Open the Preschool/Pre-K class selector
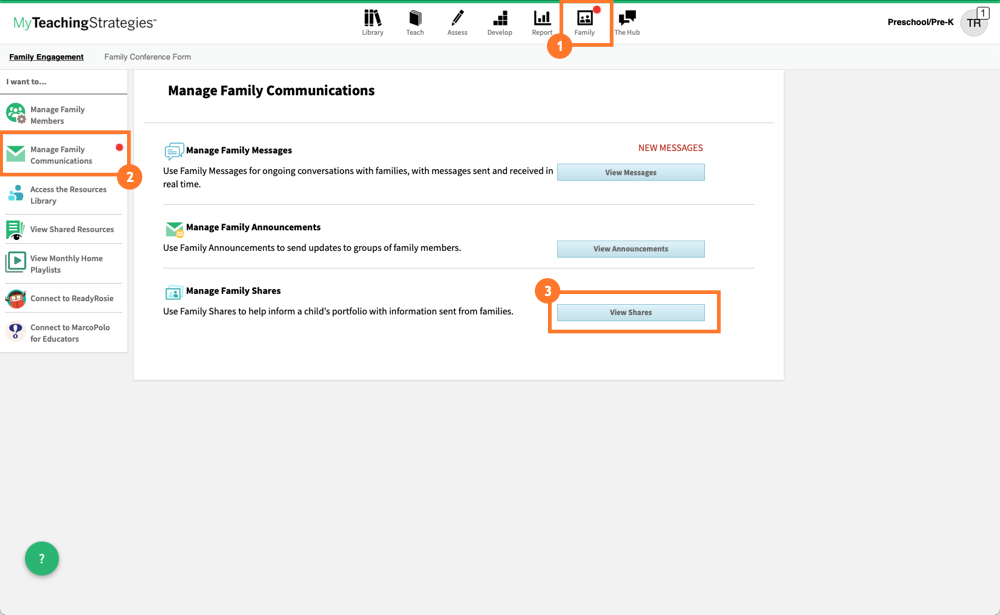The image size is (1000, 615). coord(919,21)
